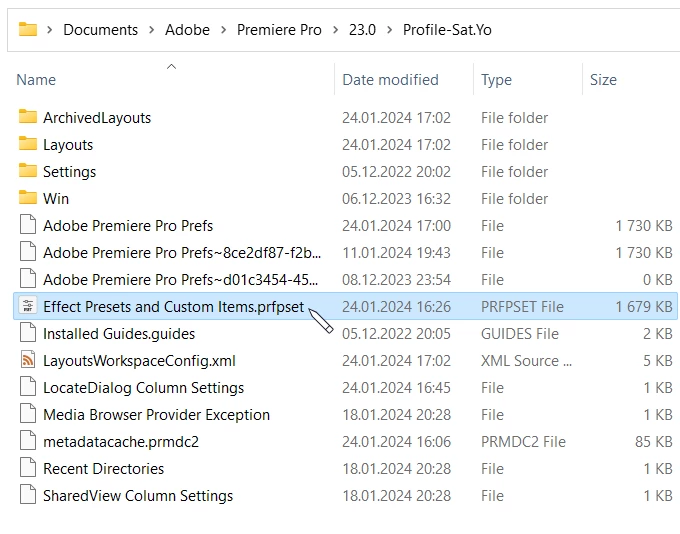Sort by the Size column header
The width and height of the screenshot is (680, 534).
tap(603, 80)
